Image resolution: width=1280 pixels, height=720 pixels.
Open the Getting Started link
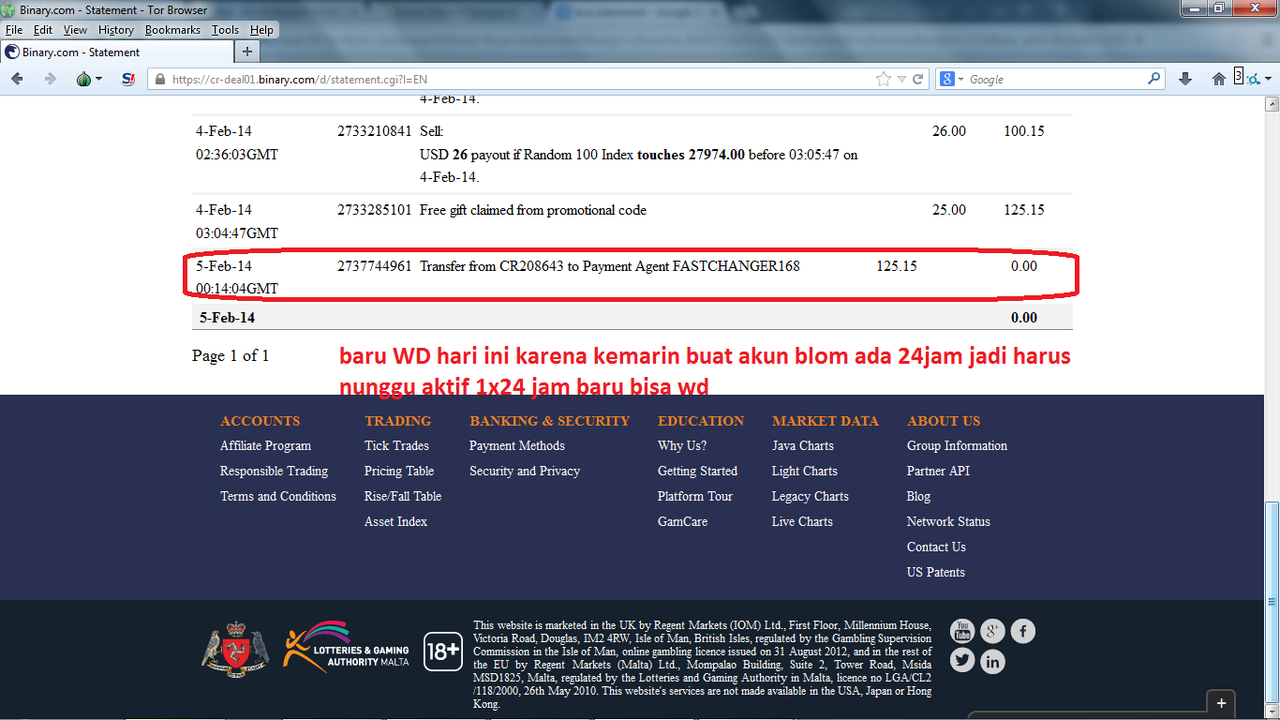point(698,471)
